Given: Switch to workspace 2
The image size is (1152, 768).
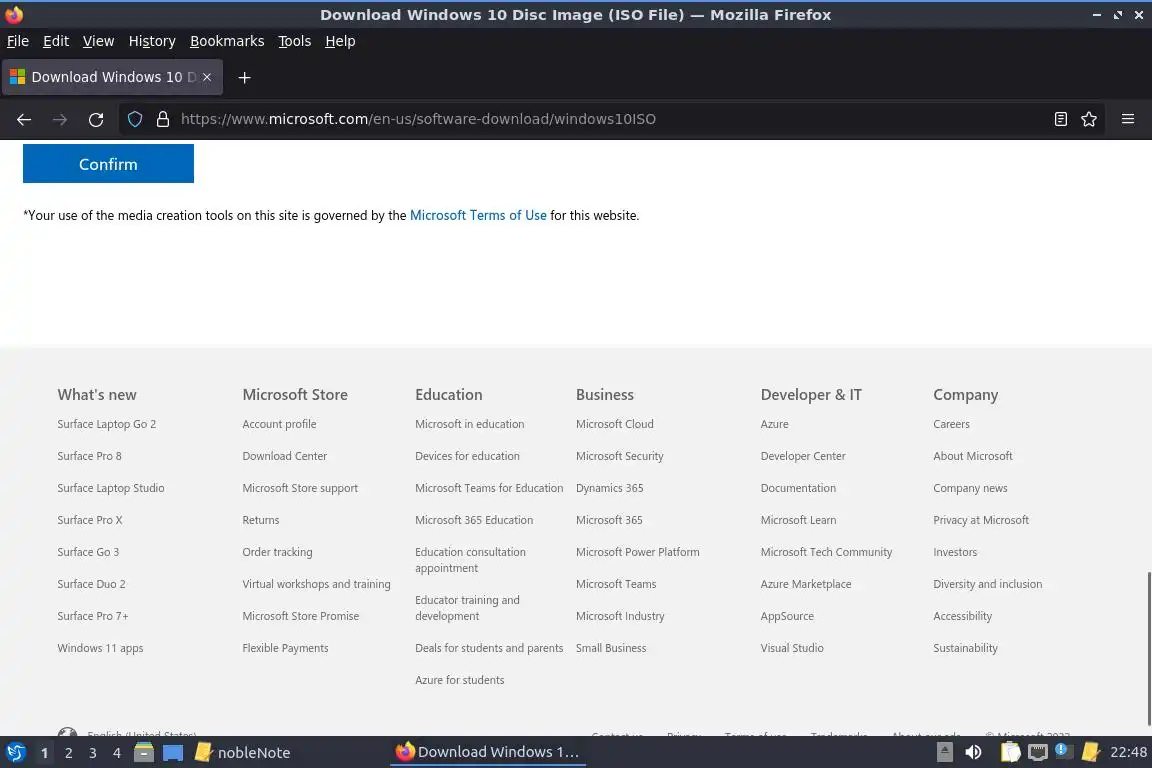Looking at the screenshot, I should click(68, 753).
